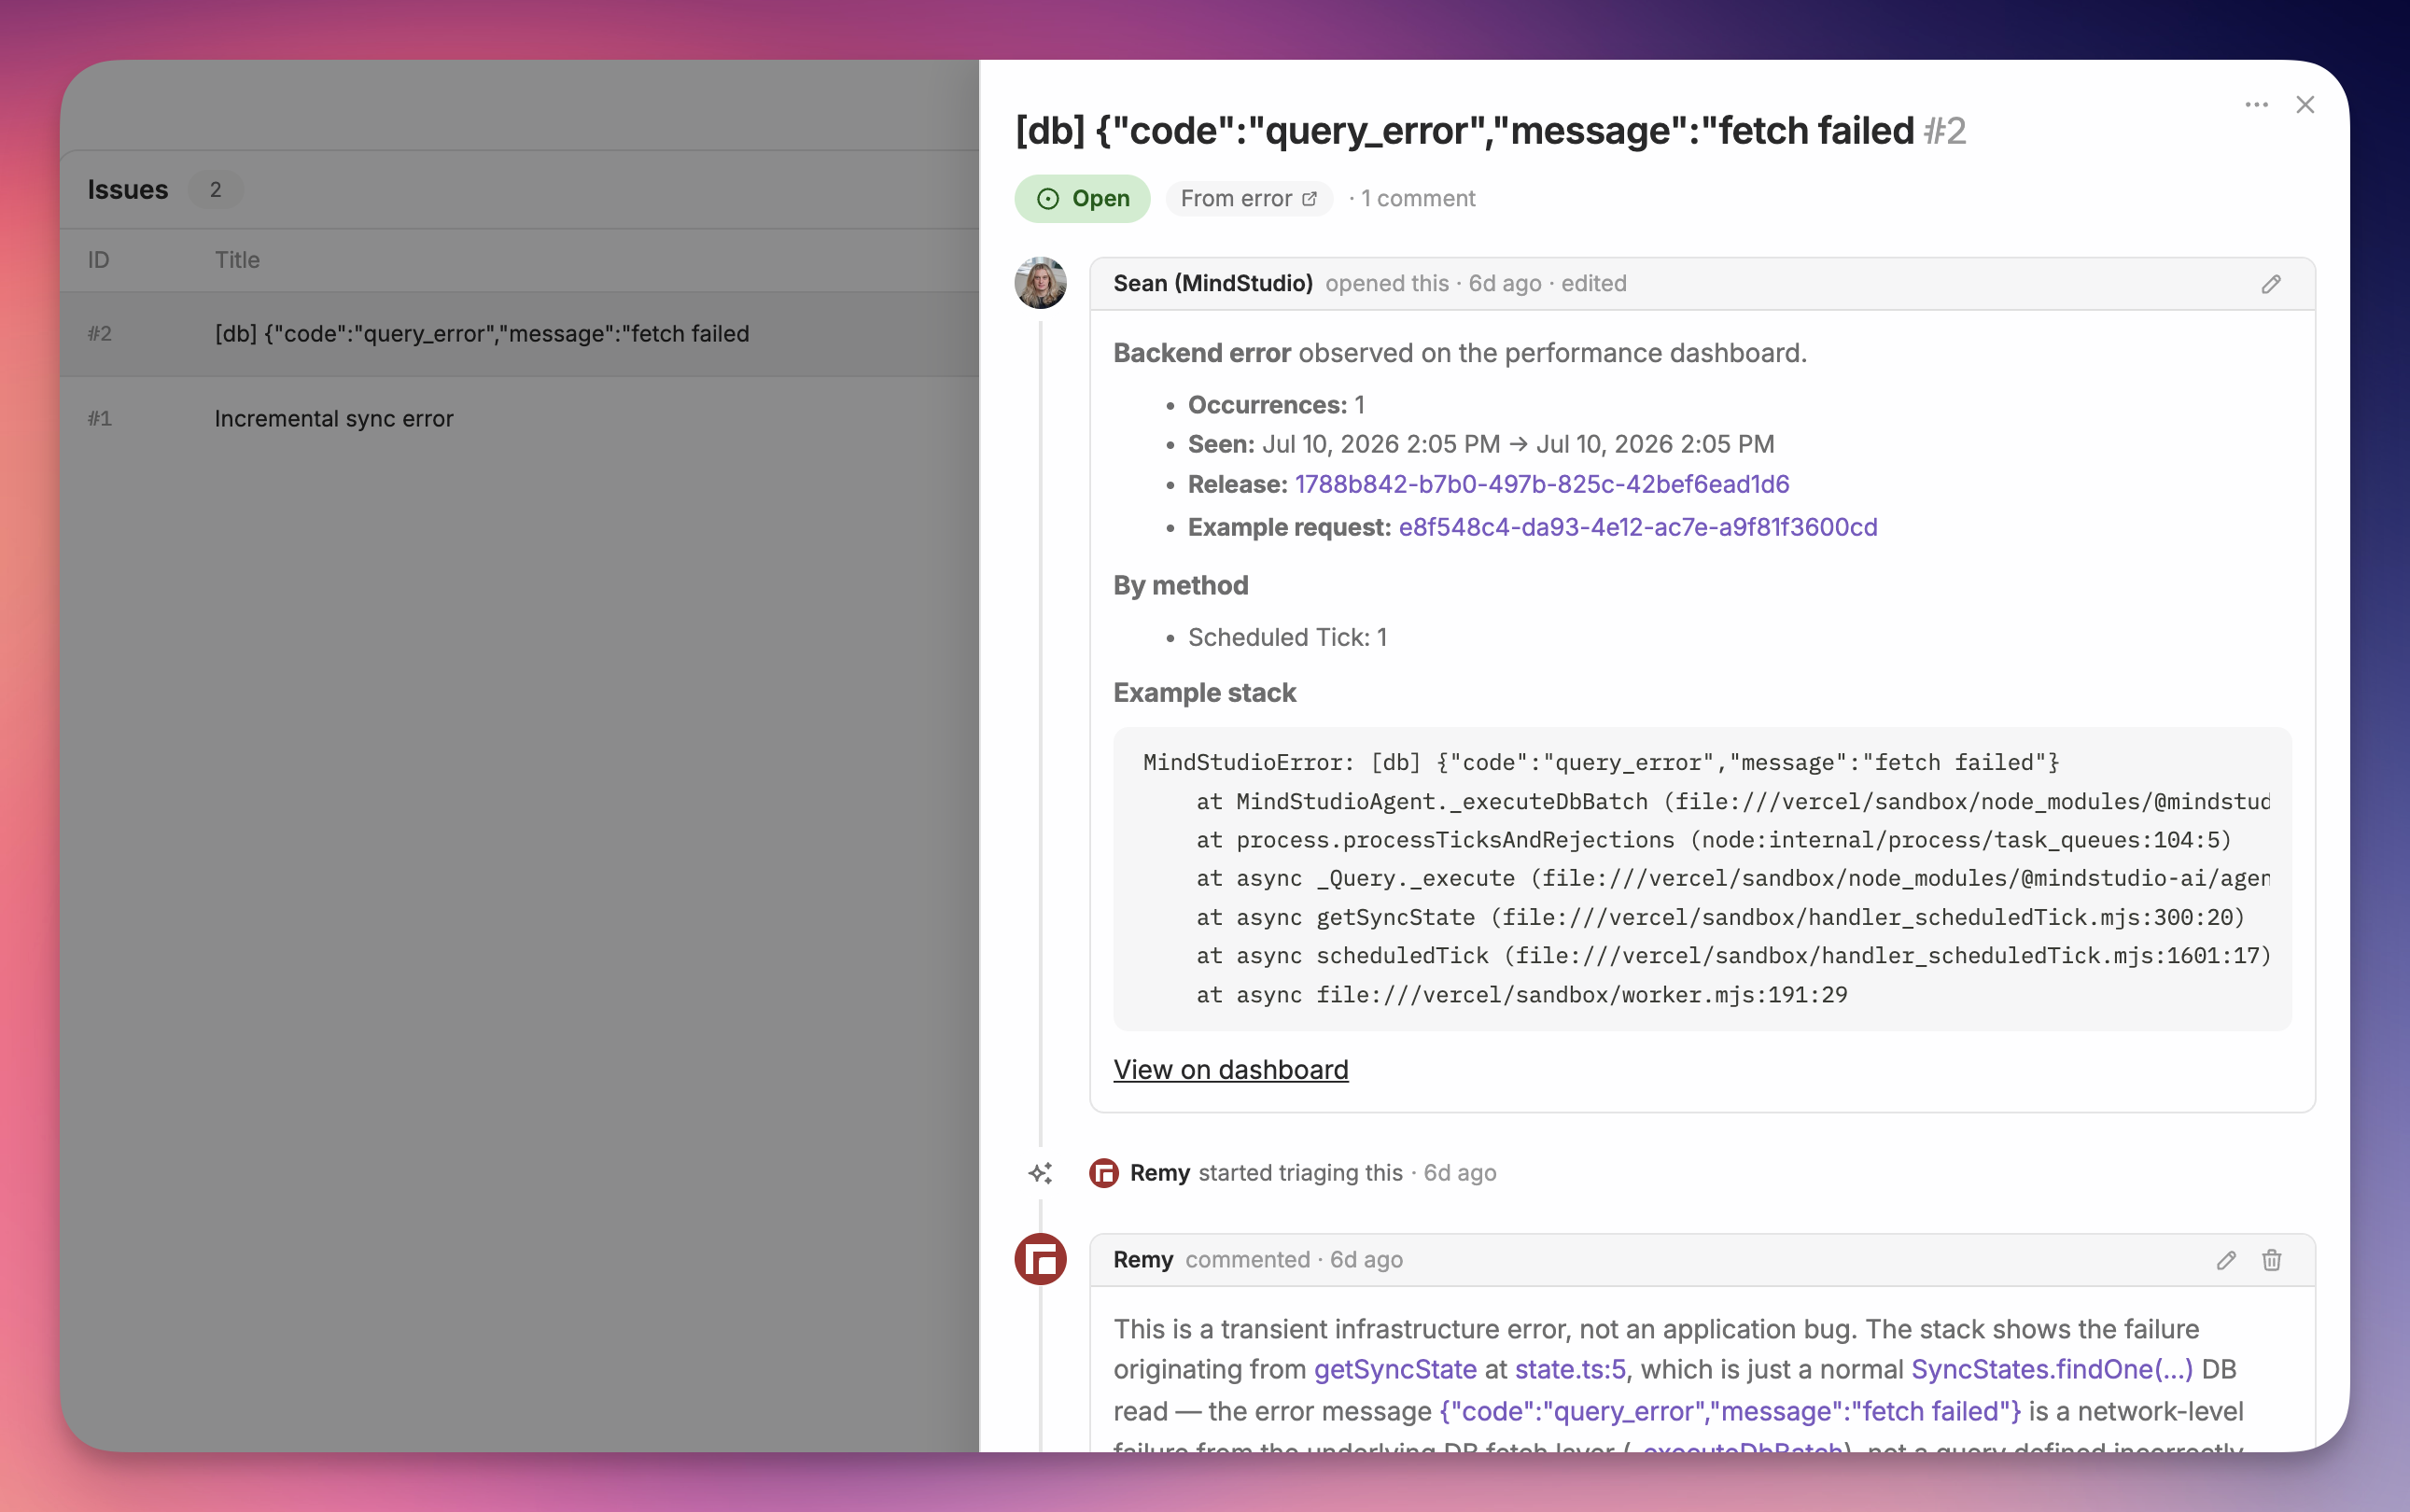Delete Remy's comment with trash icon
The height and width of the screenshot is (1512, 2410).
tap(2272, 1260)
